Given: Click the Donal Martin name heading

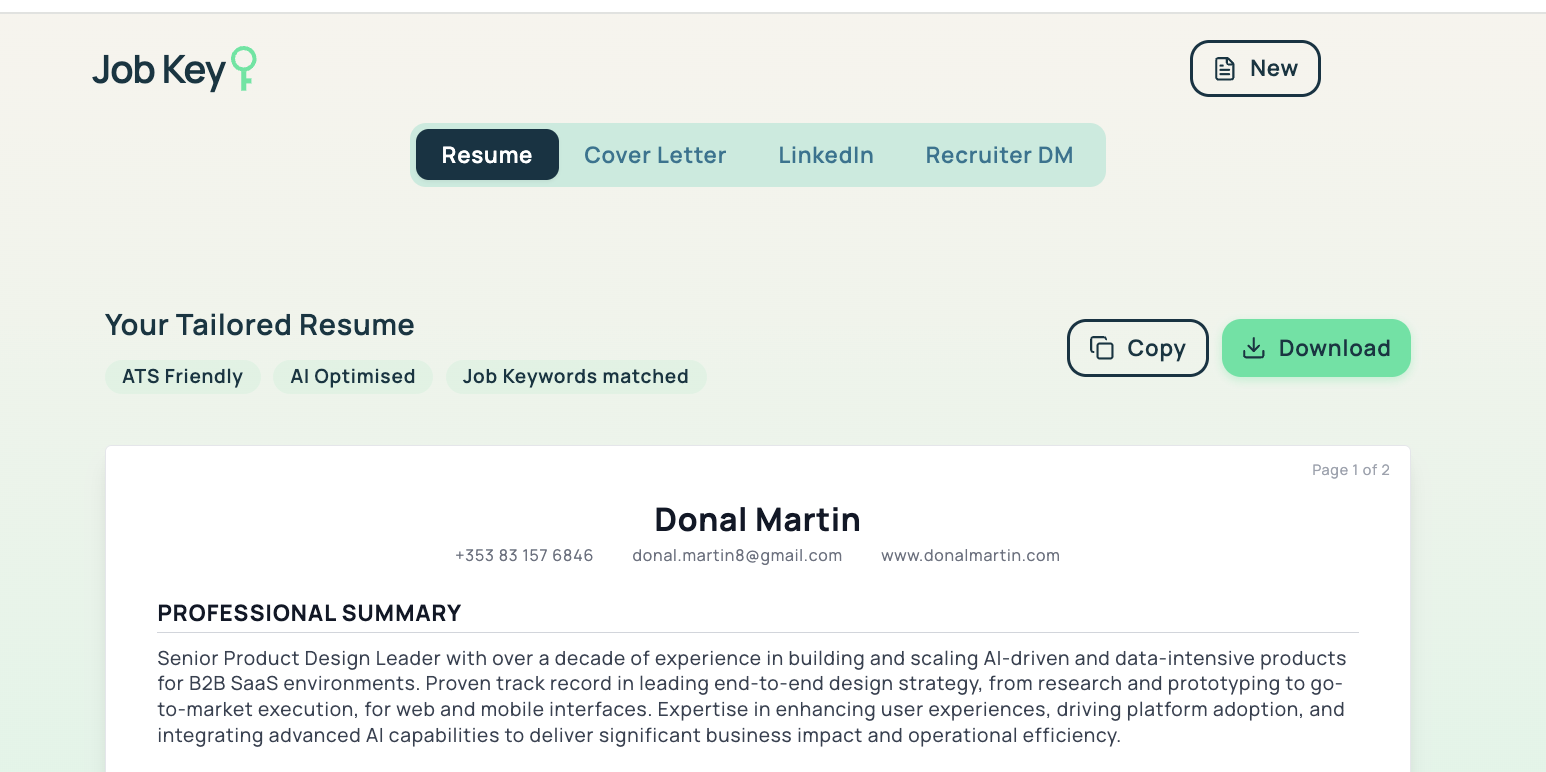Looking at the screenshot, I should 758,520.
